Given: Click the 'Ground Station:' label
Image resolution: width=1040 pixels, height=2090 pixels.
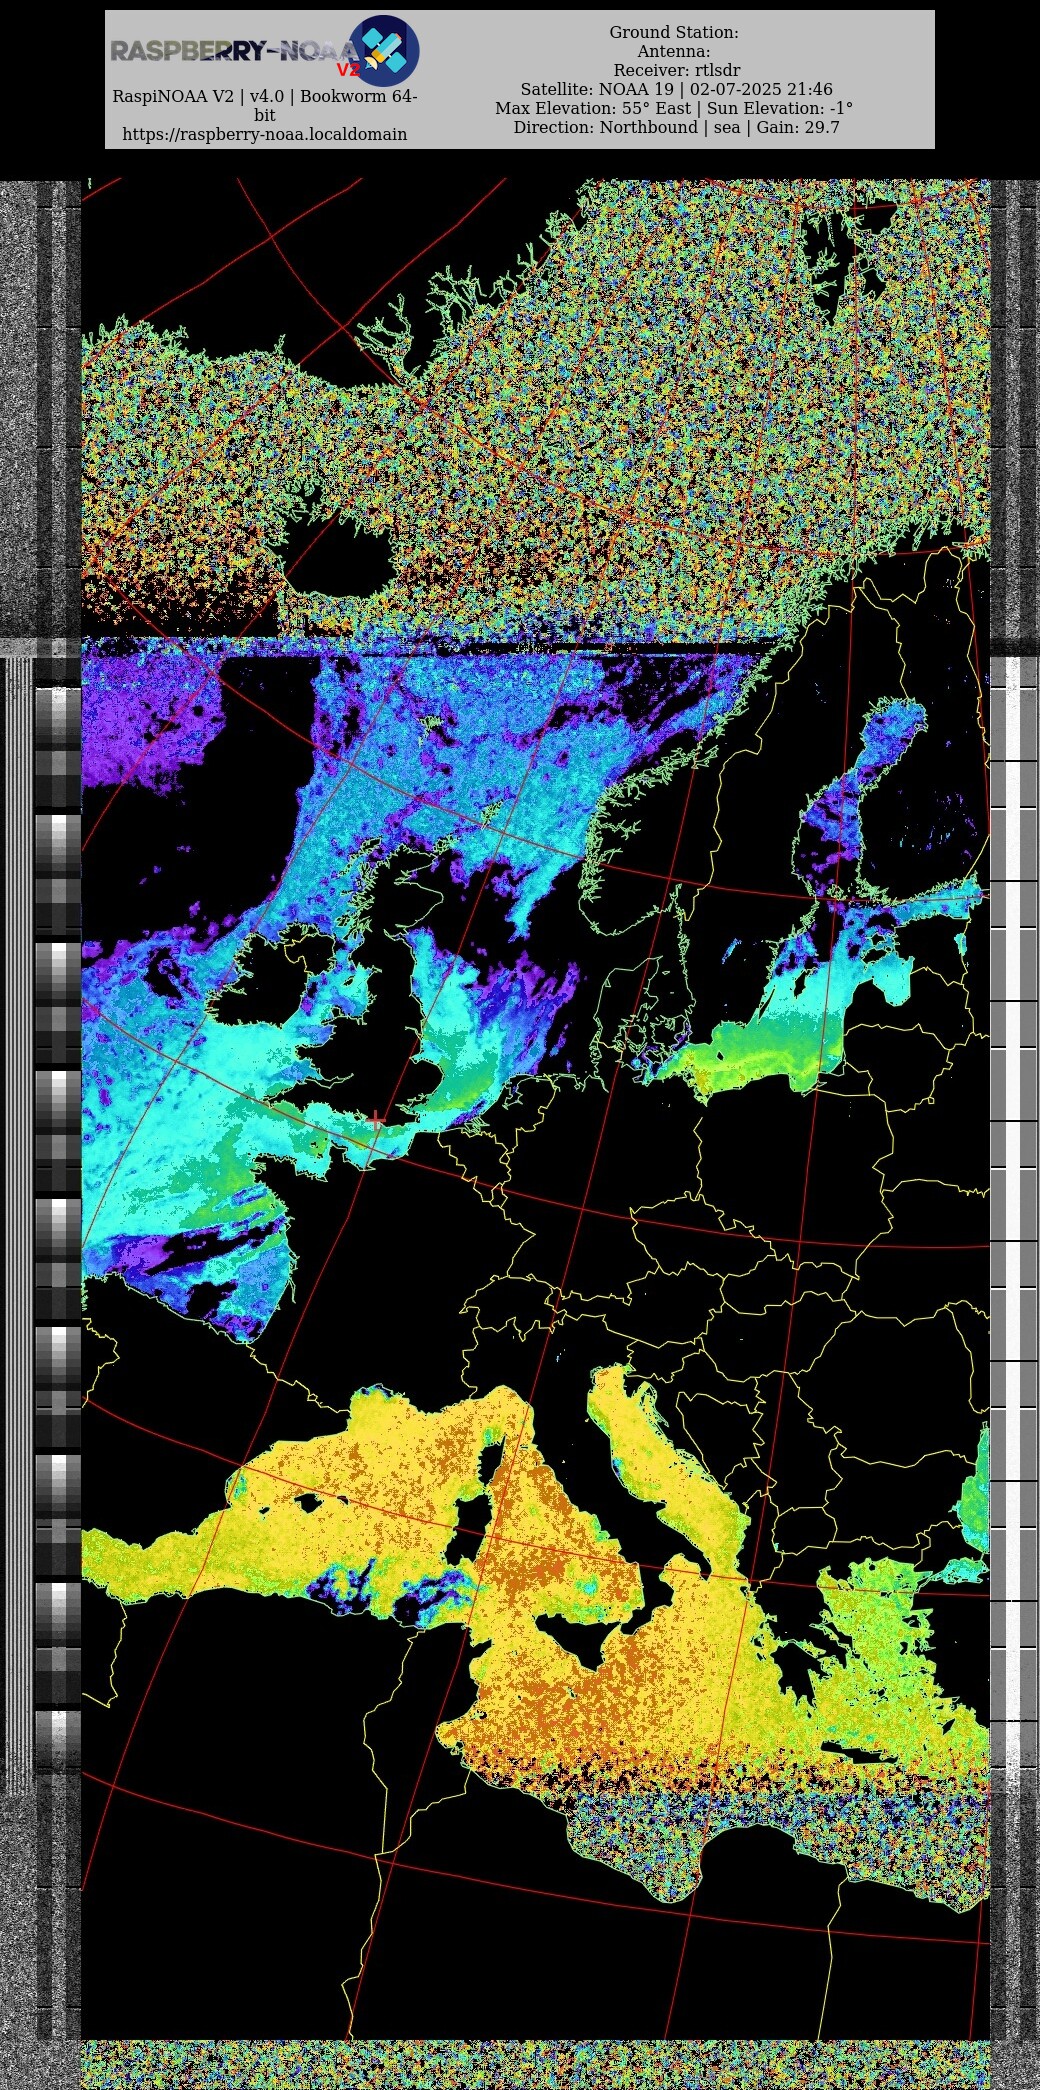Looking at the screenshot, I should point(674,33).
